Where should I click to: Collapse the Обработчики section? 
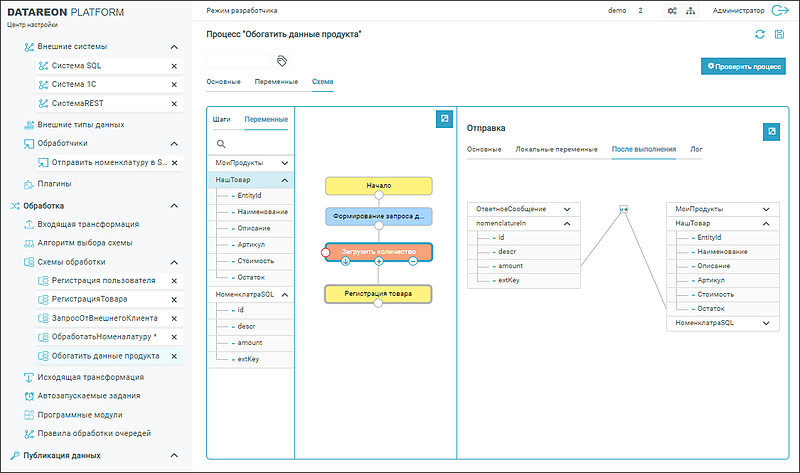coord(174,144)
